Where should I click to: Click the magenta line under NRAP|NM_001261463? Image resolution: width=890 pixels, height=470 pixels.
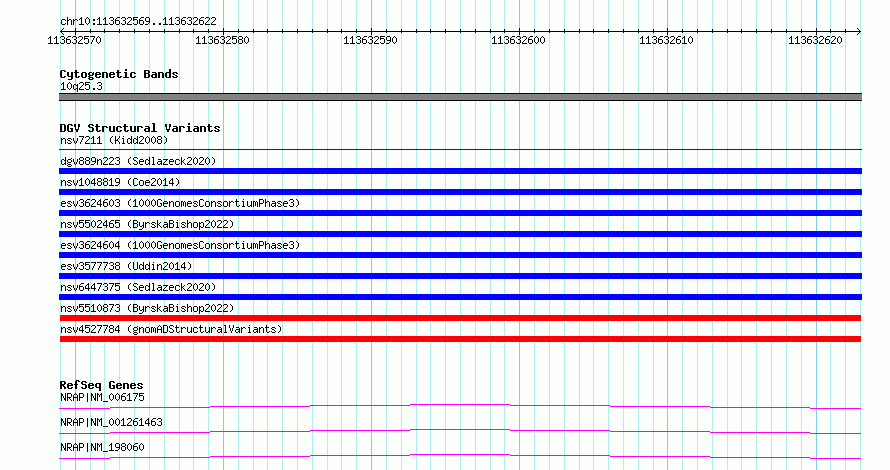[460, 431]
